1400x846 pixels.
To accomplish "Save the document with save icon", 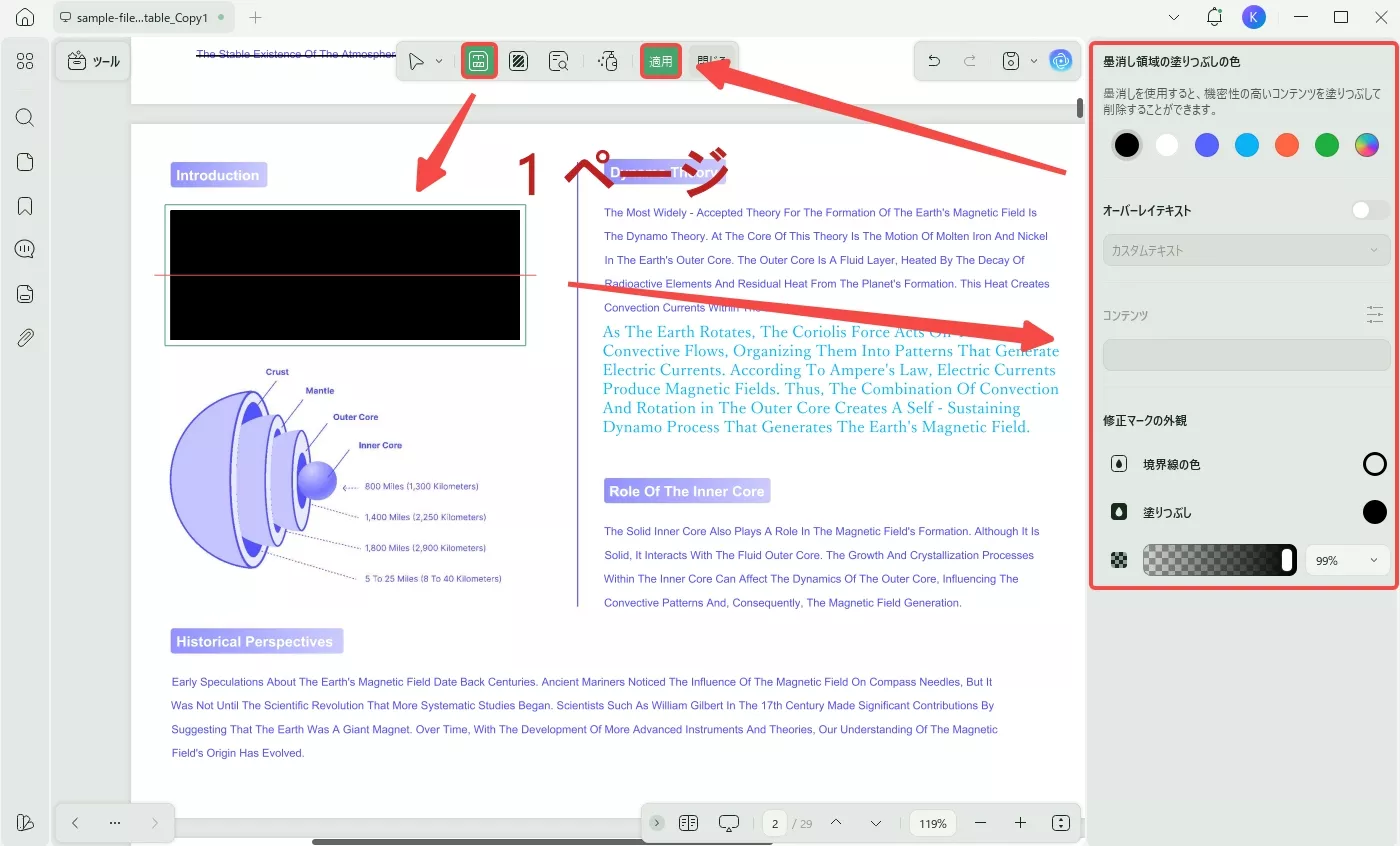I will 1011,61.
